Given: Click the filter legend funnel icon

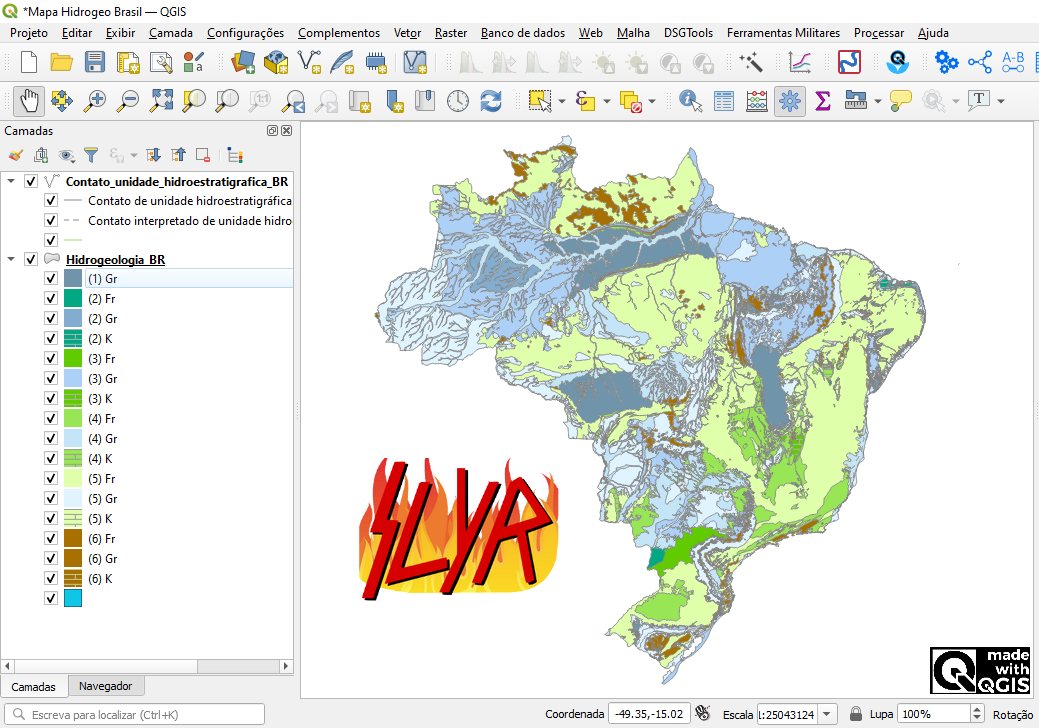Looking at the screenshot, I should coord(91,155).
